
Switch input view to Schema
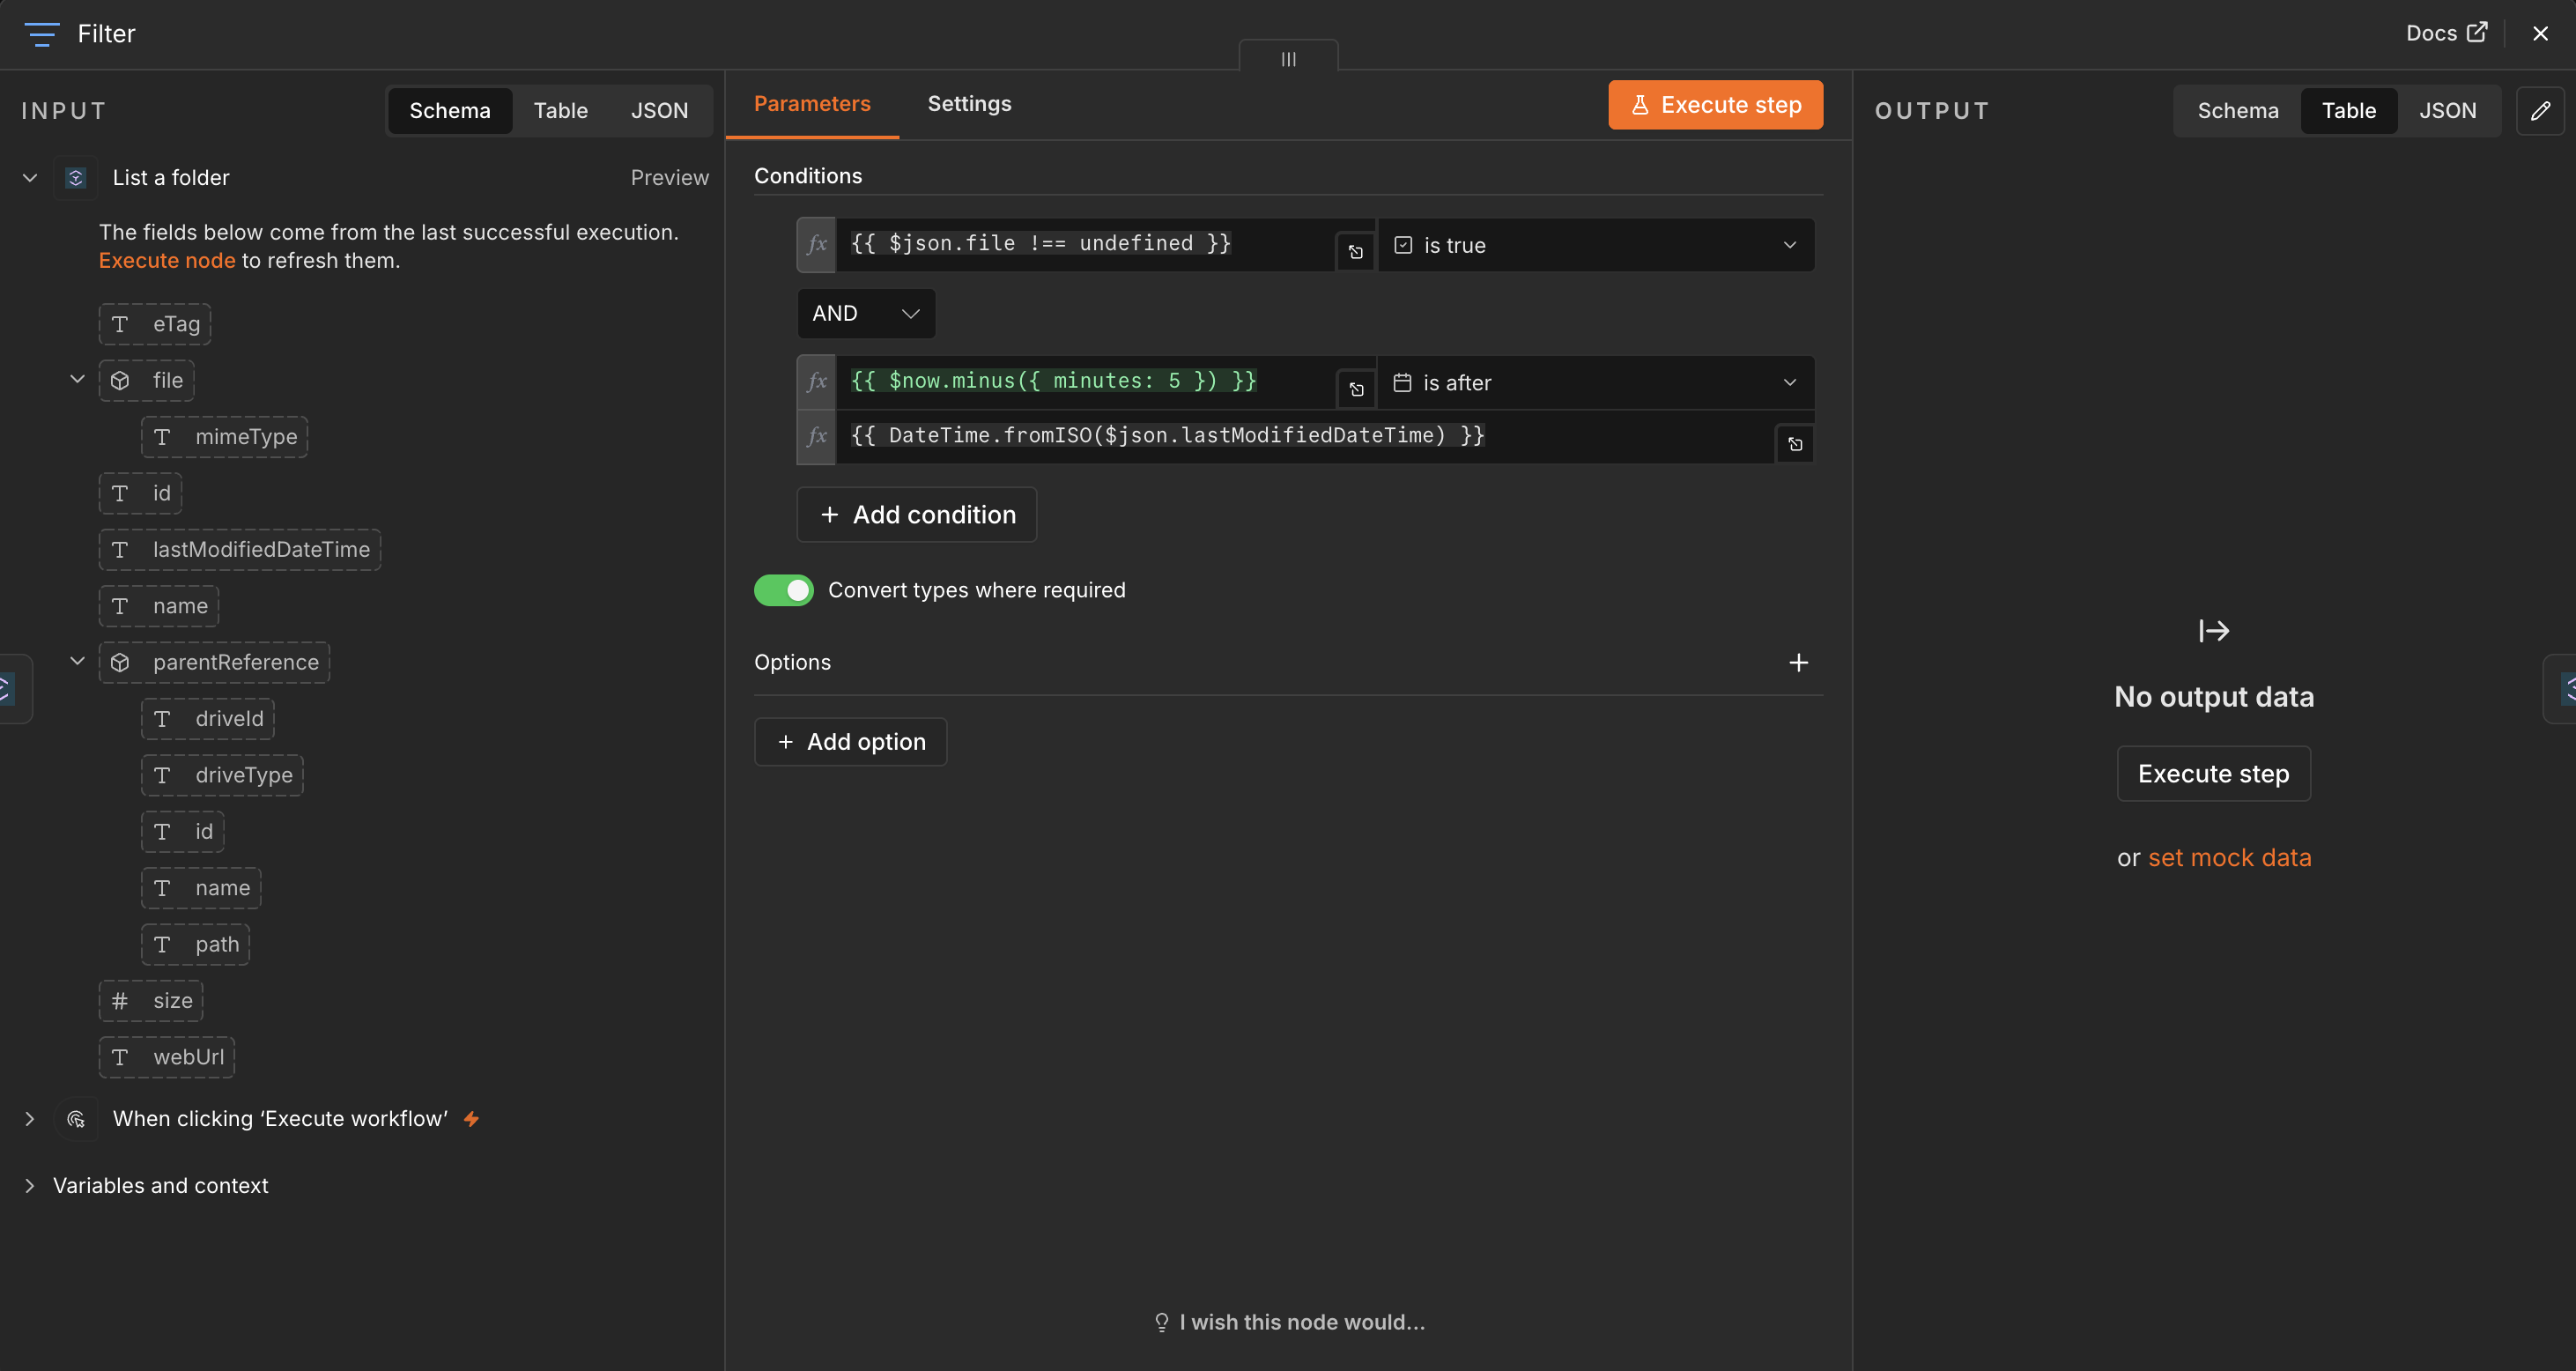450,110
